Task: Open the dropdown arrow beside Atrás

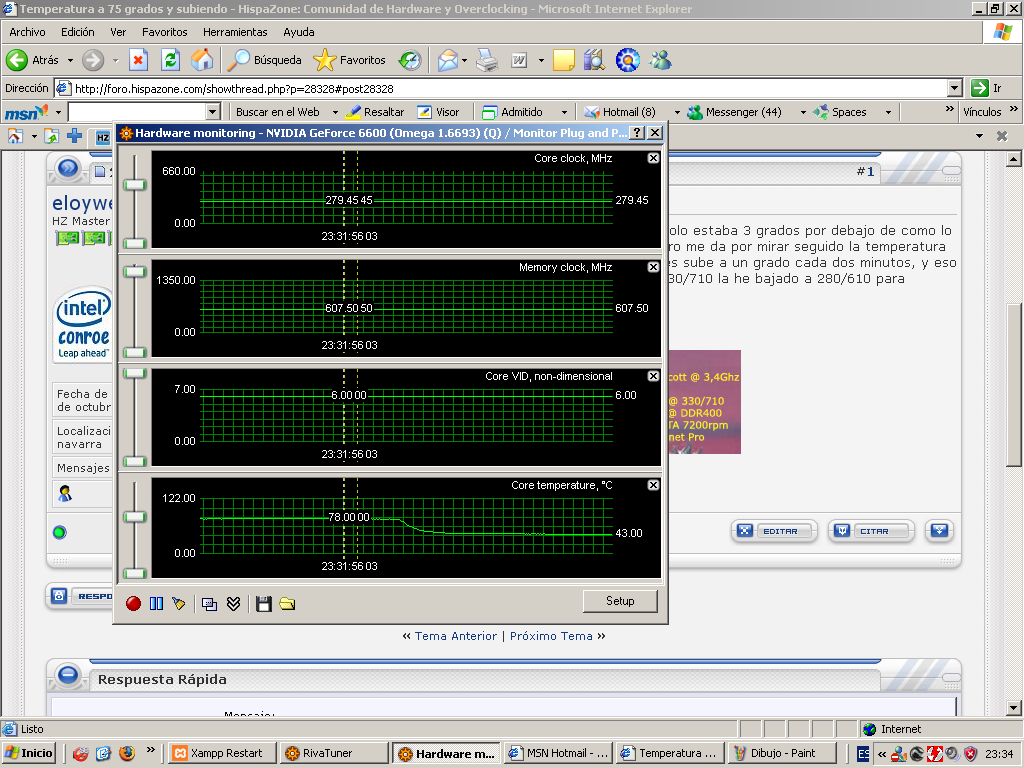Action: (x=68, y=60)
